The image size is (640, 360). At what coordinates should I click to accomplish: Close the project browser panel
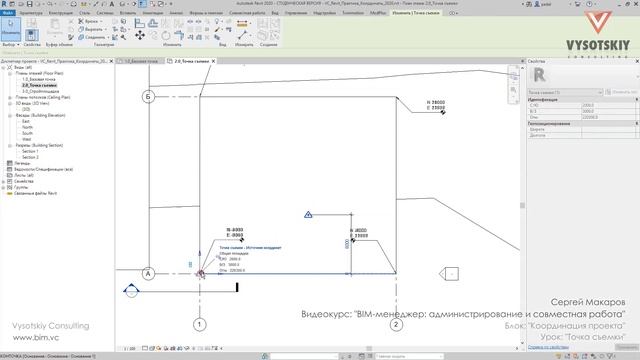point(111,61)
